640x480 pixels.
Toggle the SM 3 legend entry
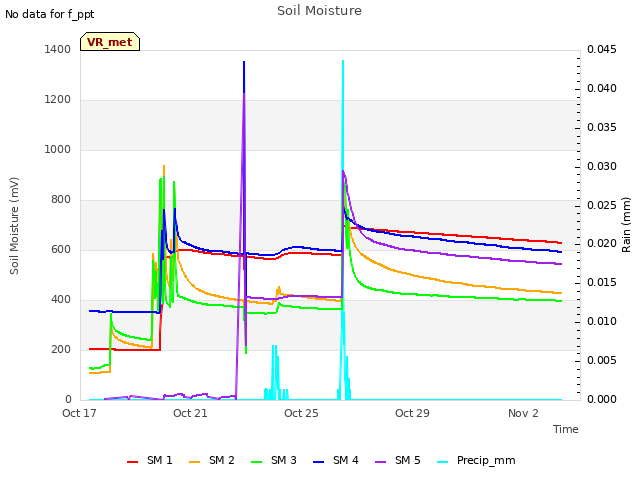click(x=274, y=460)
